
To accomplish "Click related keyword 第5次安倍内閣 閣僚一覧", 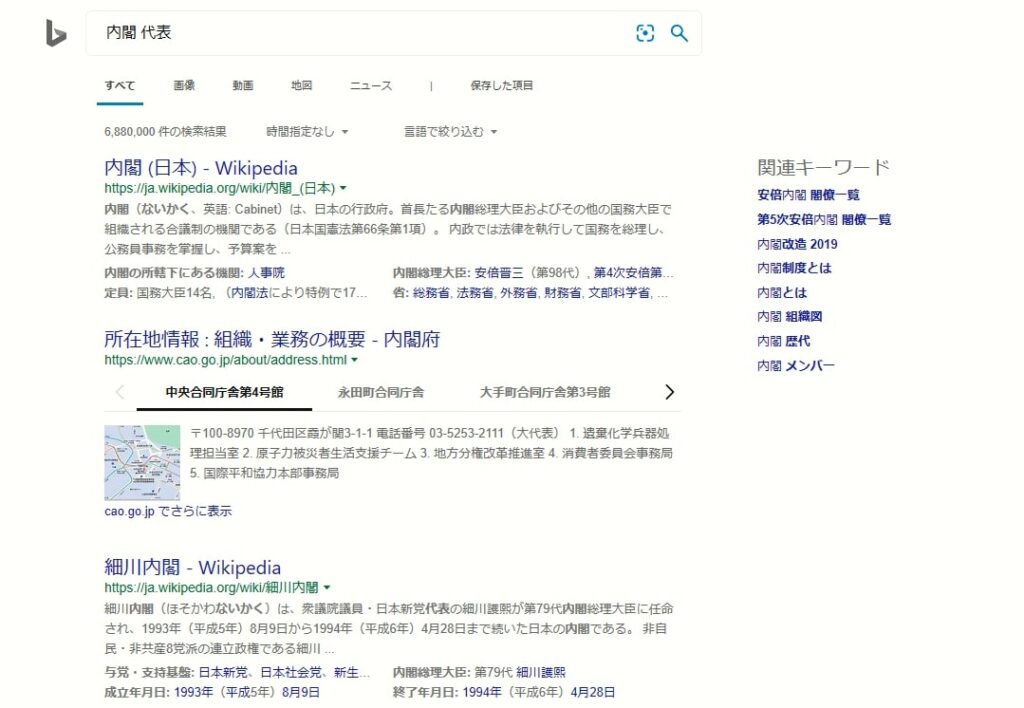I will click(x=824, y=219).
